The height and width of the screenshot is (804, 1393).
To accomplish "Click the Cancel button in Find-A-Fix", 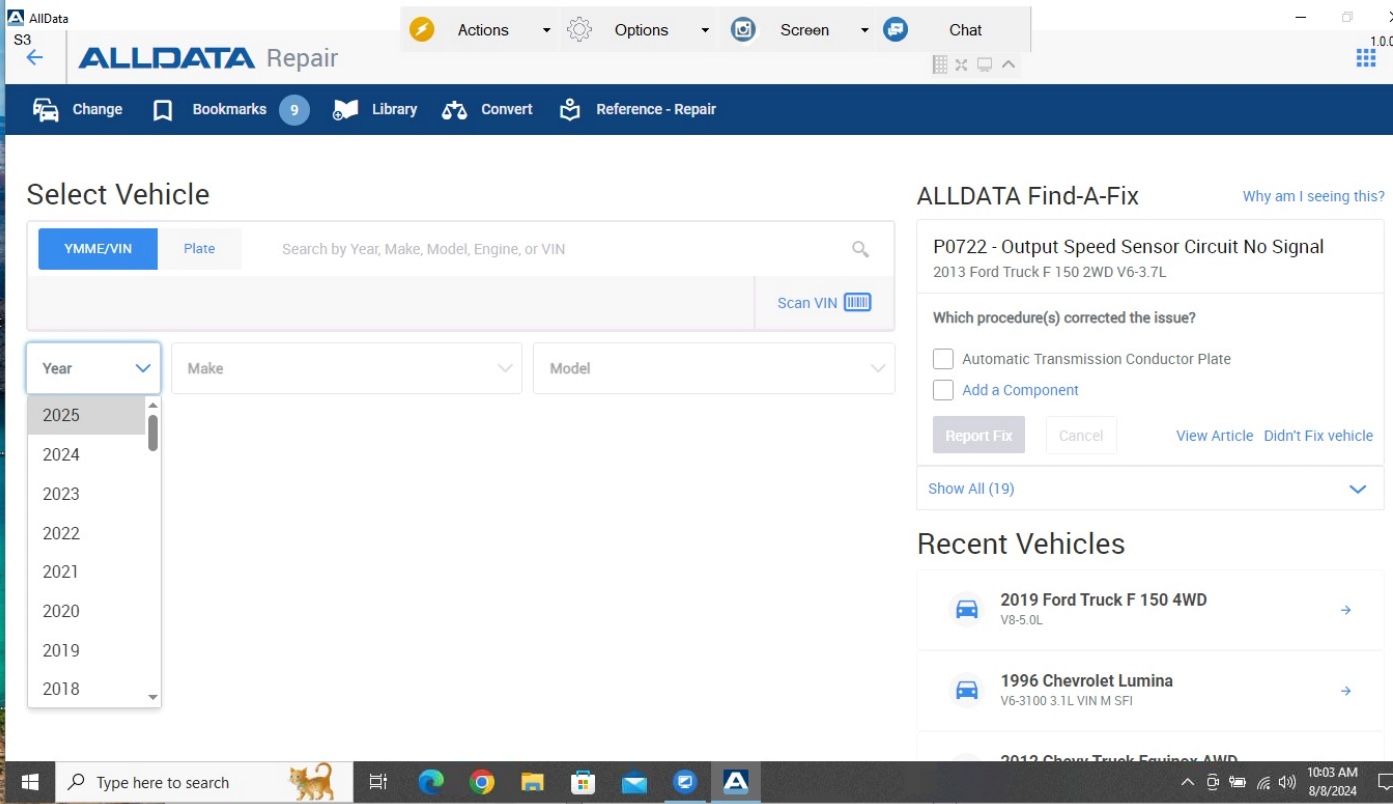I will click(1081, 435).
